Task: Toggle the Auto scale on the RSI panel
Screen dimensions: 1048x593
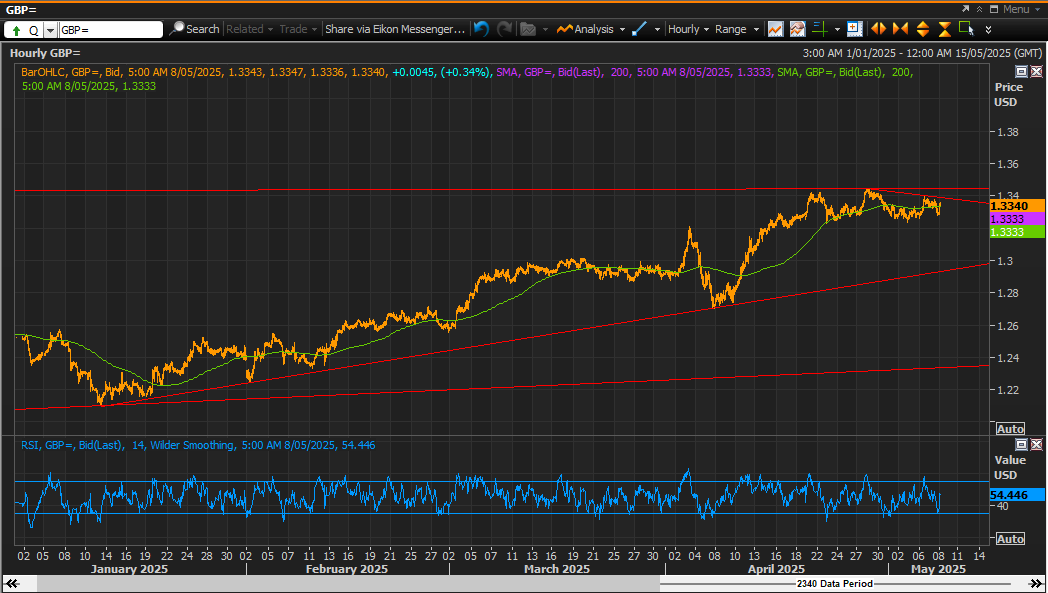Action: click(1010, 539)
